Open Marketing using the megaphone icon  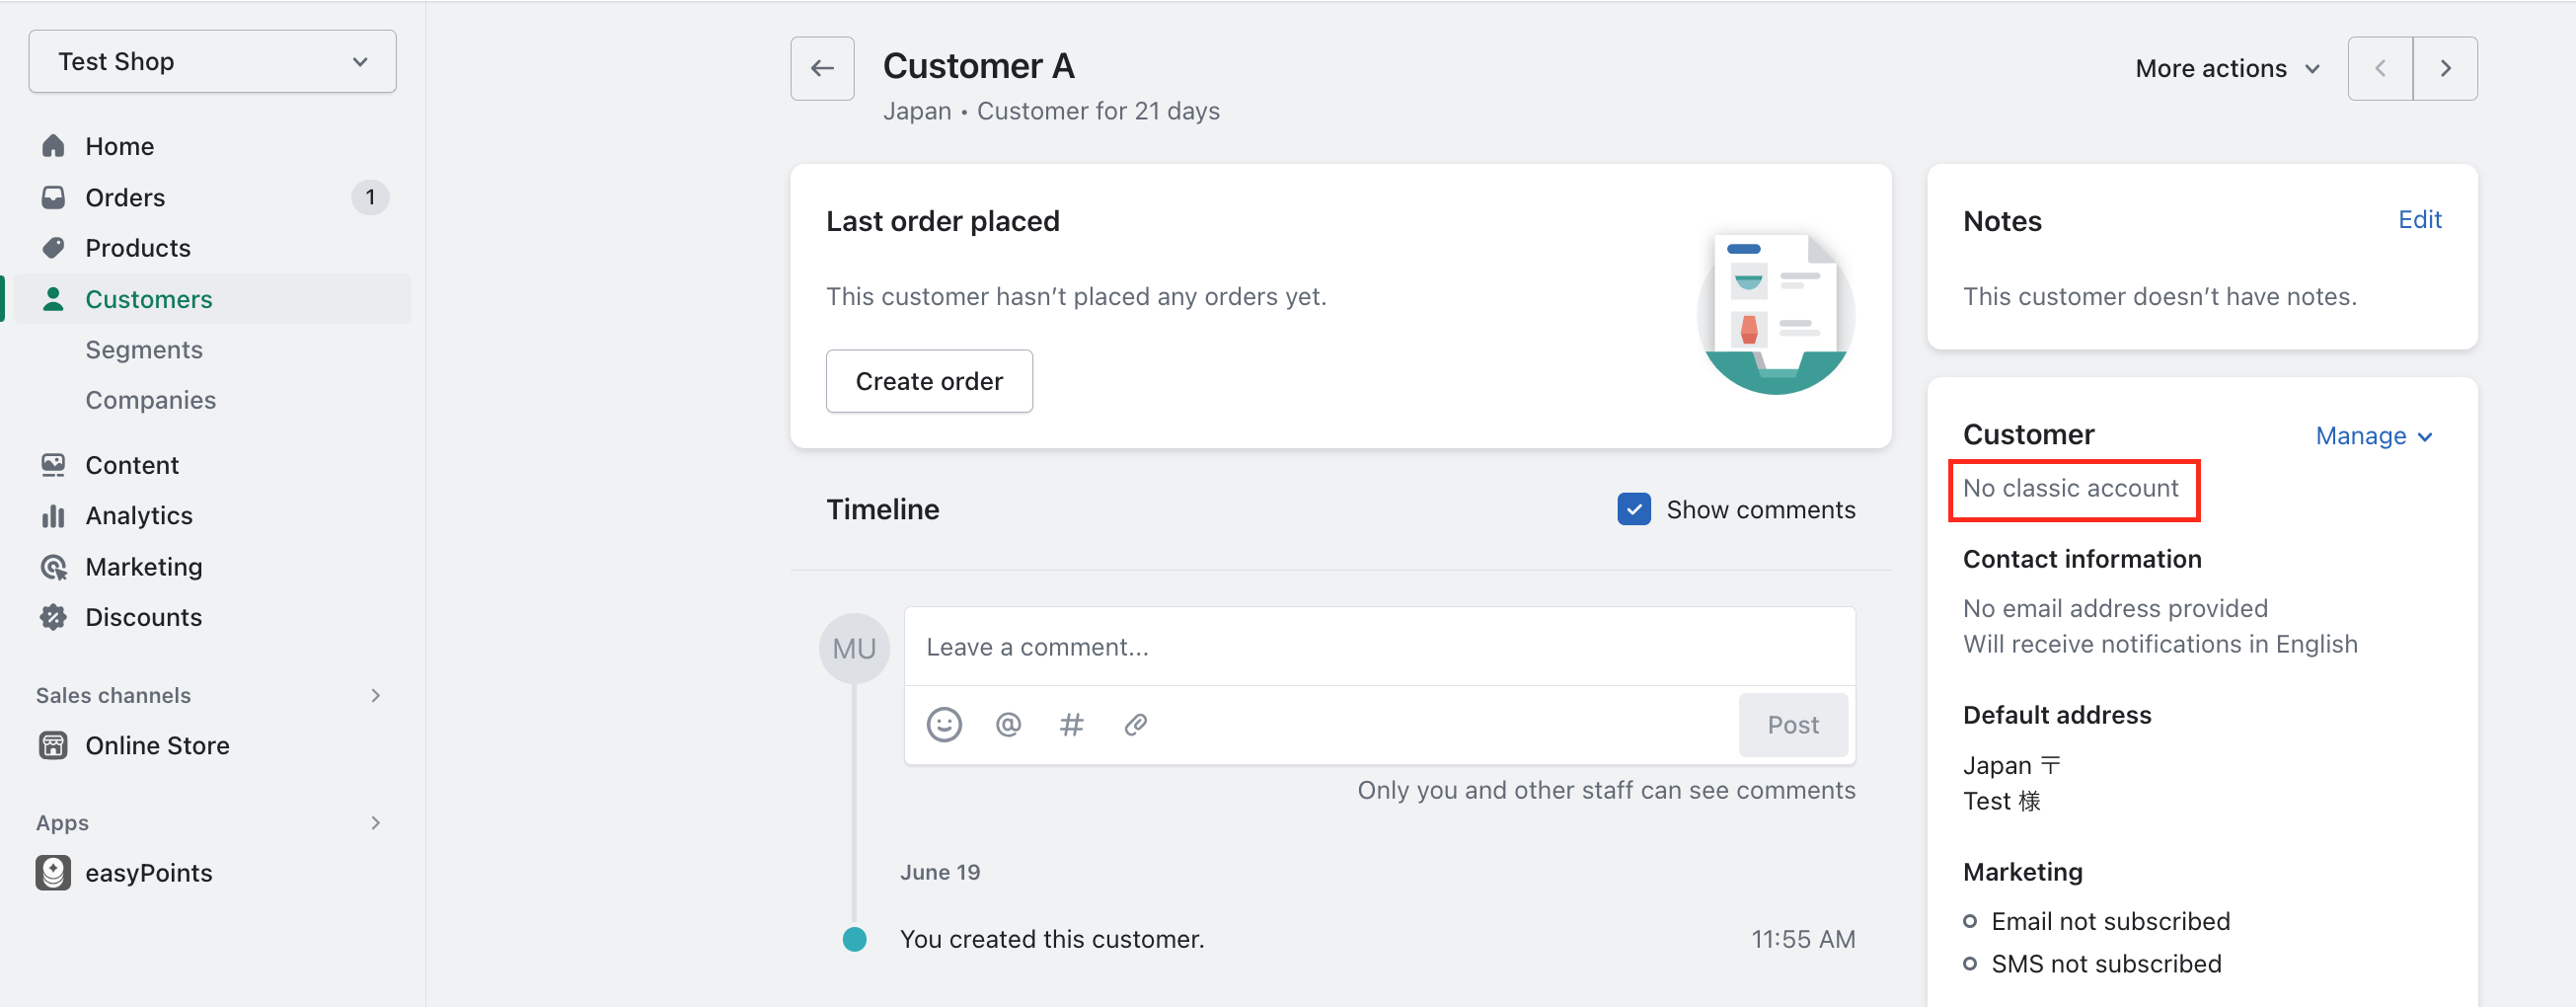[54, 566]
